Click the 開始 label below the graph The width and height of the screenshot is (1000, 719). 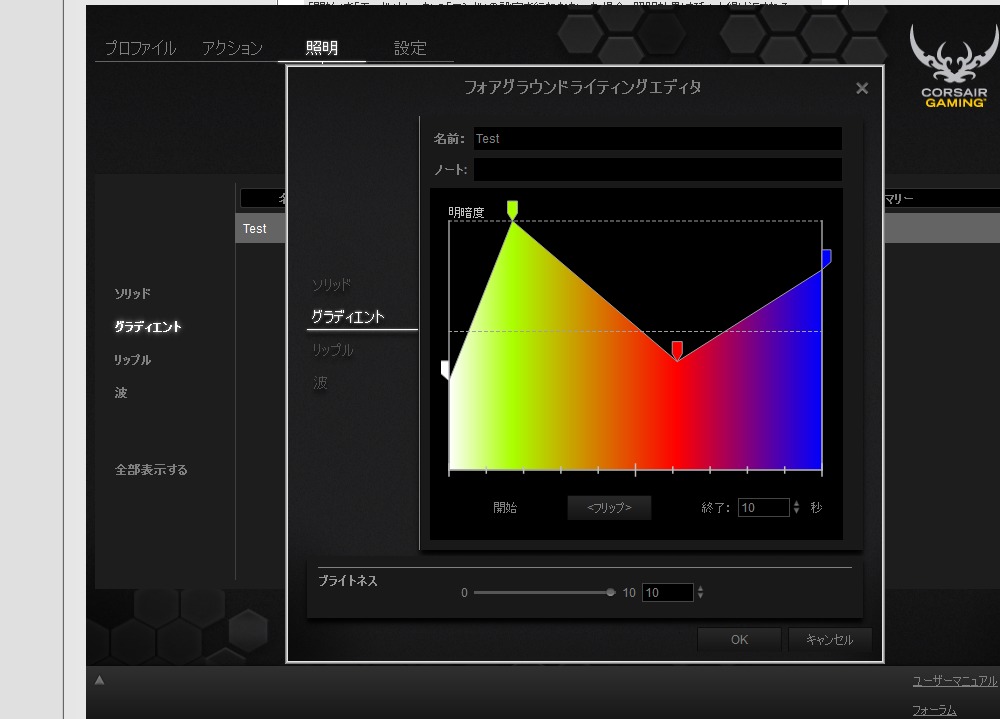pos(505,507)
